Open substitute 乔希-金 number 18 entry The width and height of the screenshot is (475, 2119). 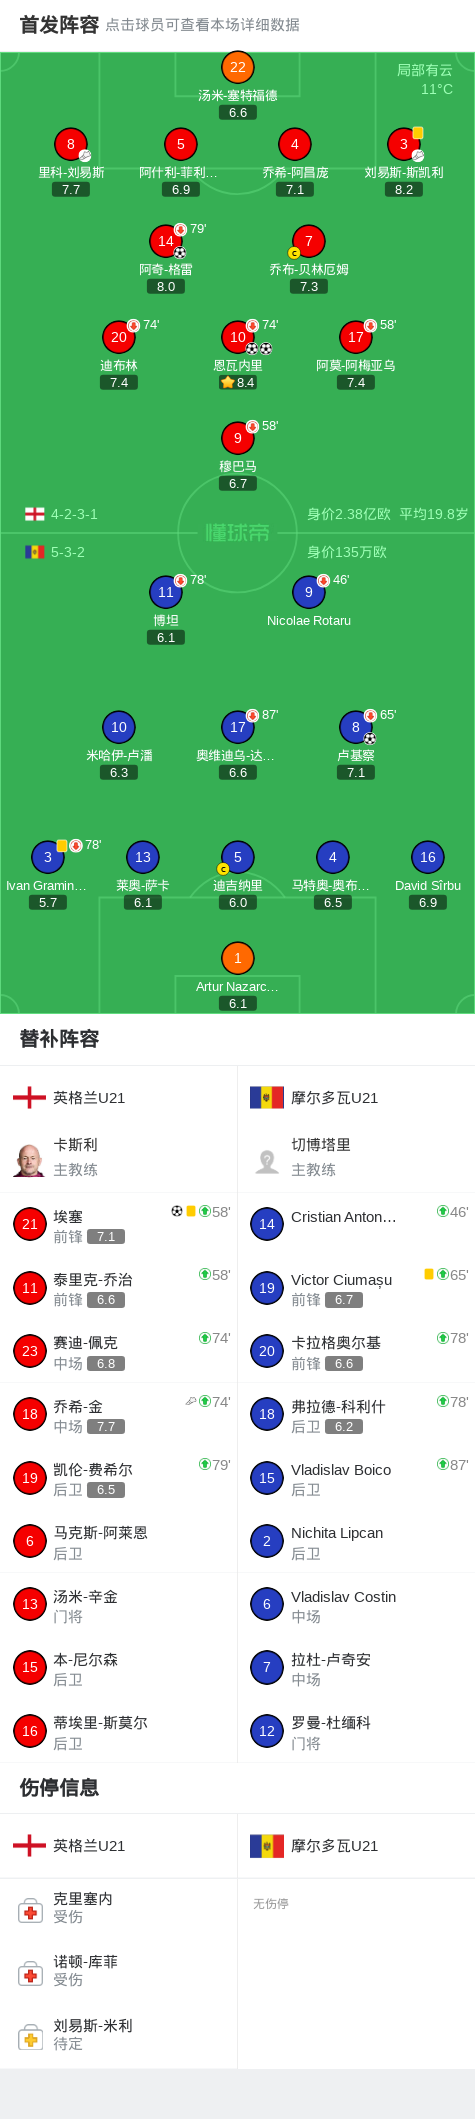click(119, 1415)
